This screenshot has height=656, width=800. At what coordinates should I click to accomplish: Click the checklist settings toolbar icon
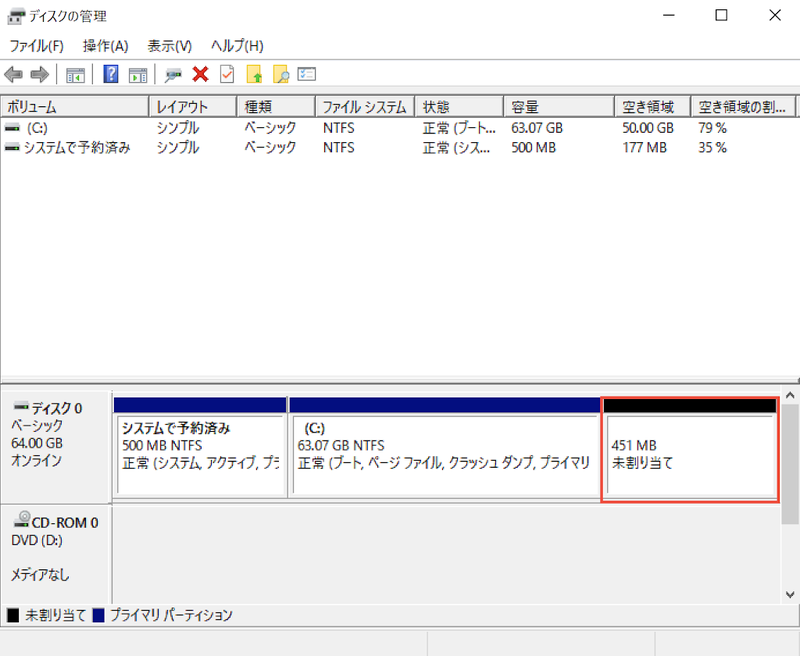[x=307, y=75]
